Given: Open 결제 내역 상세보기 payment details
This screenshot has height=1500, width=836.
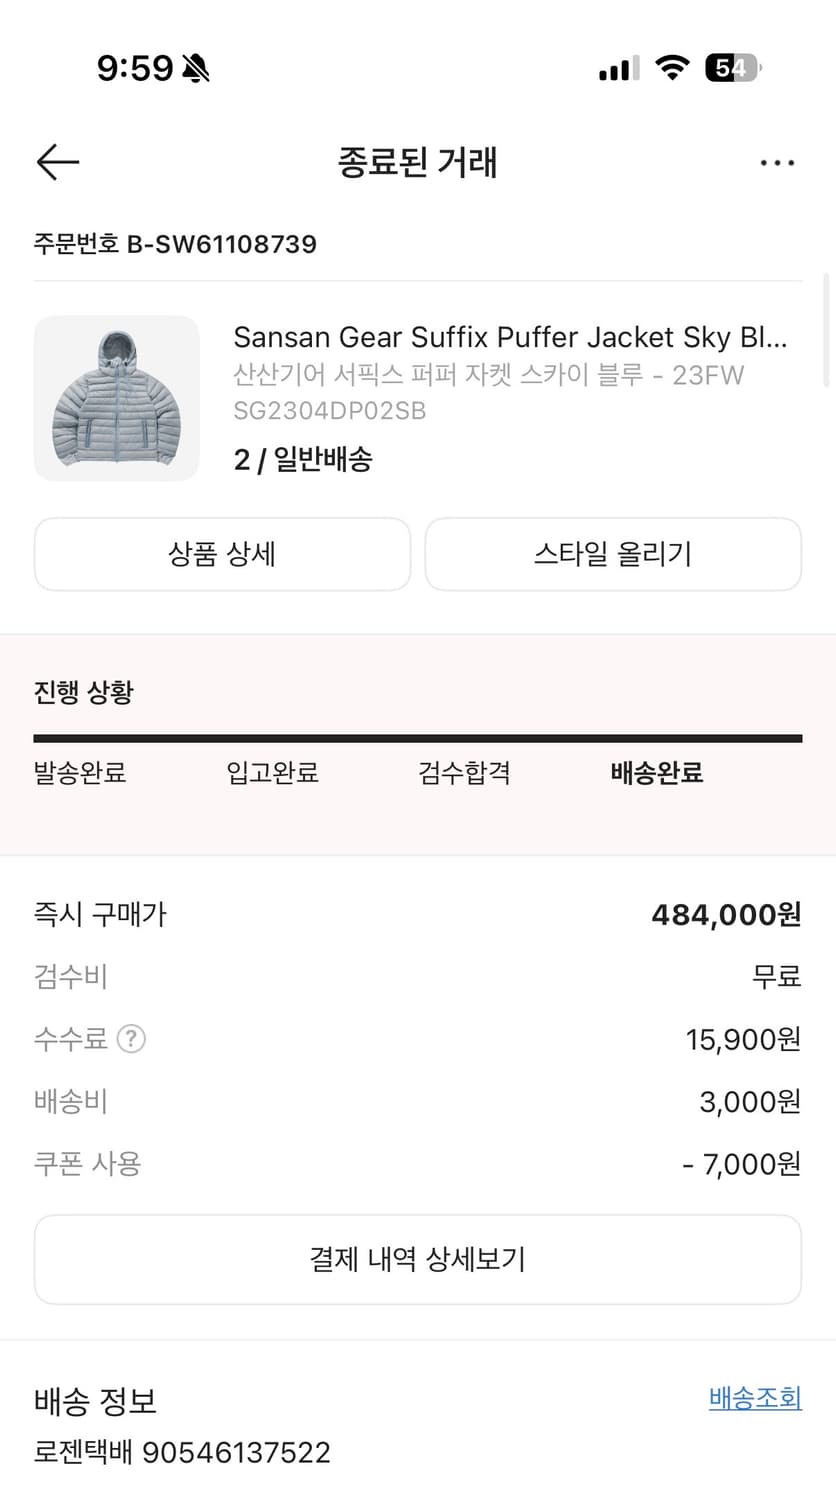Looking at the screenshot, I should [x=418, y=1259].
